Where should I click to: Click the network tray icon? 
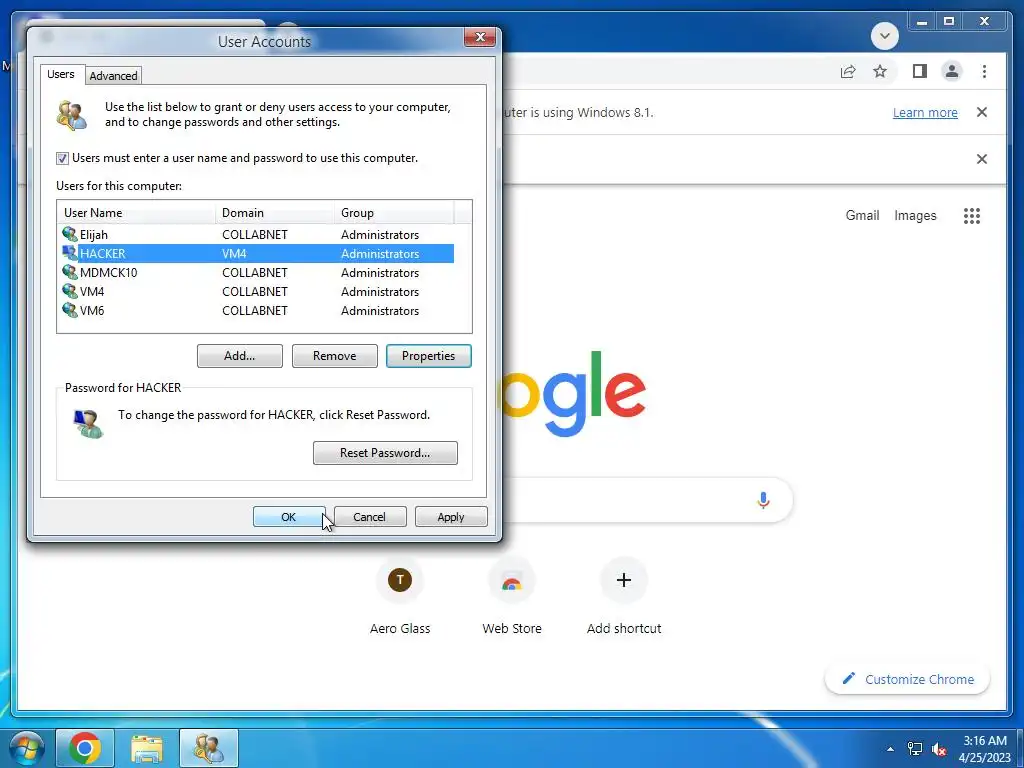click(x=915, y=748)
